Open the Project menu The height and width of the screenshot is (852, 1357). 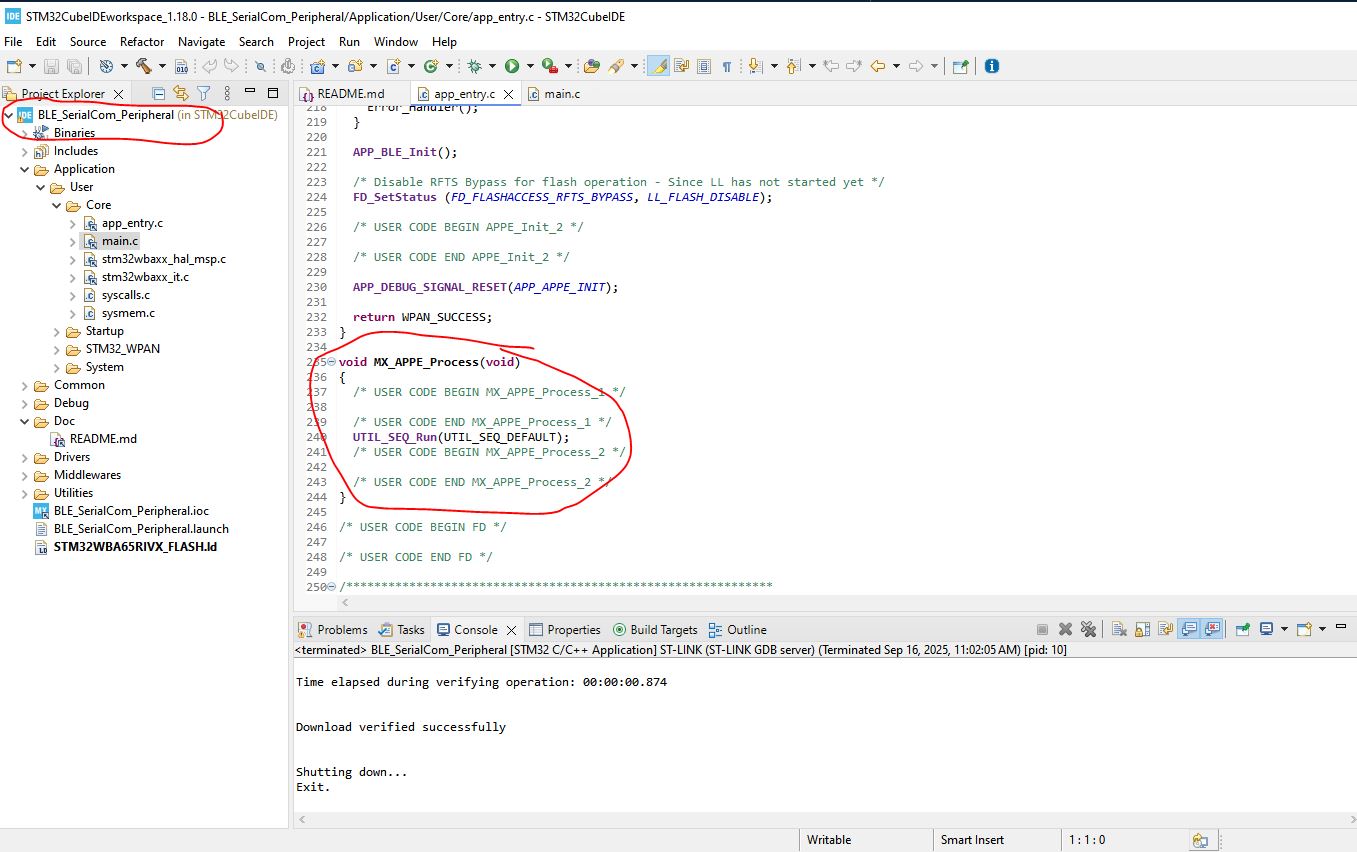tap(306, 42)
